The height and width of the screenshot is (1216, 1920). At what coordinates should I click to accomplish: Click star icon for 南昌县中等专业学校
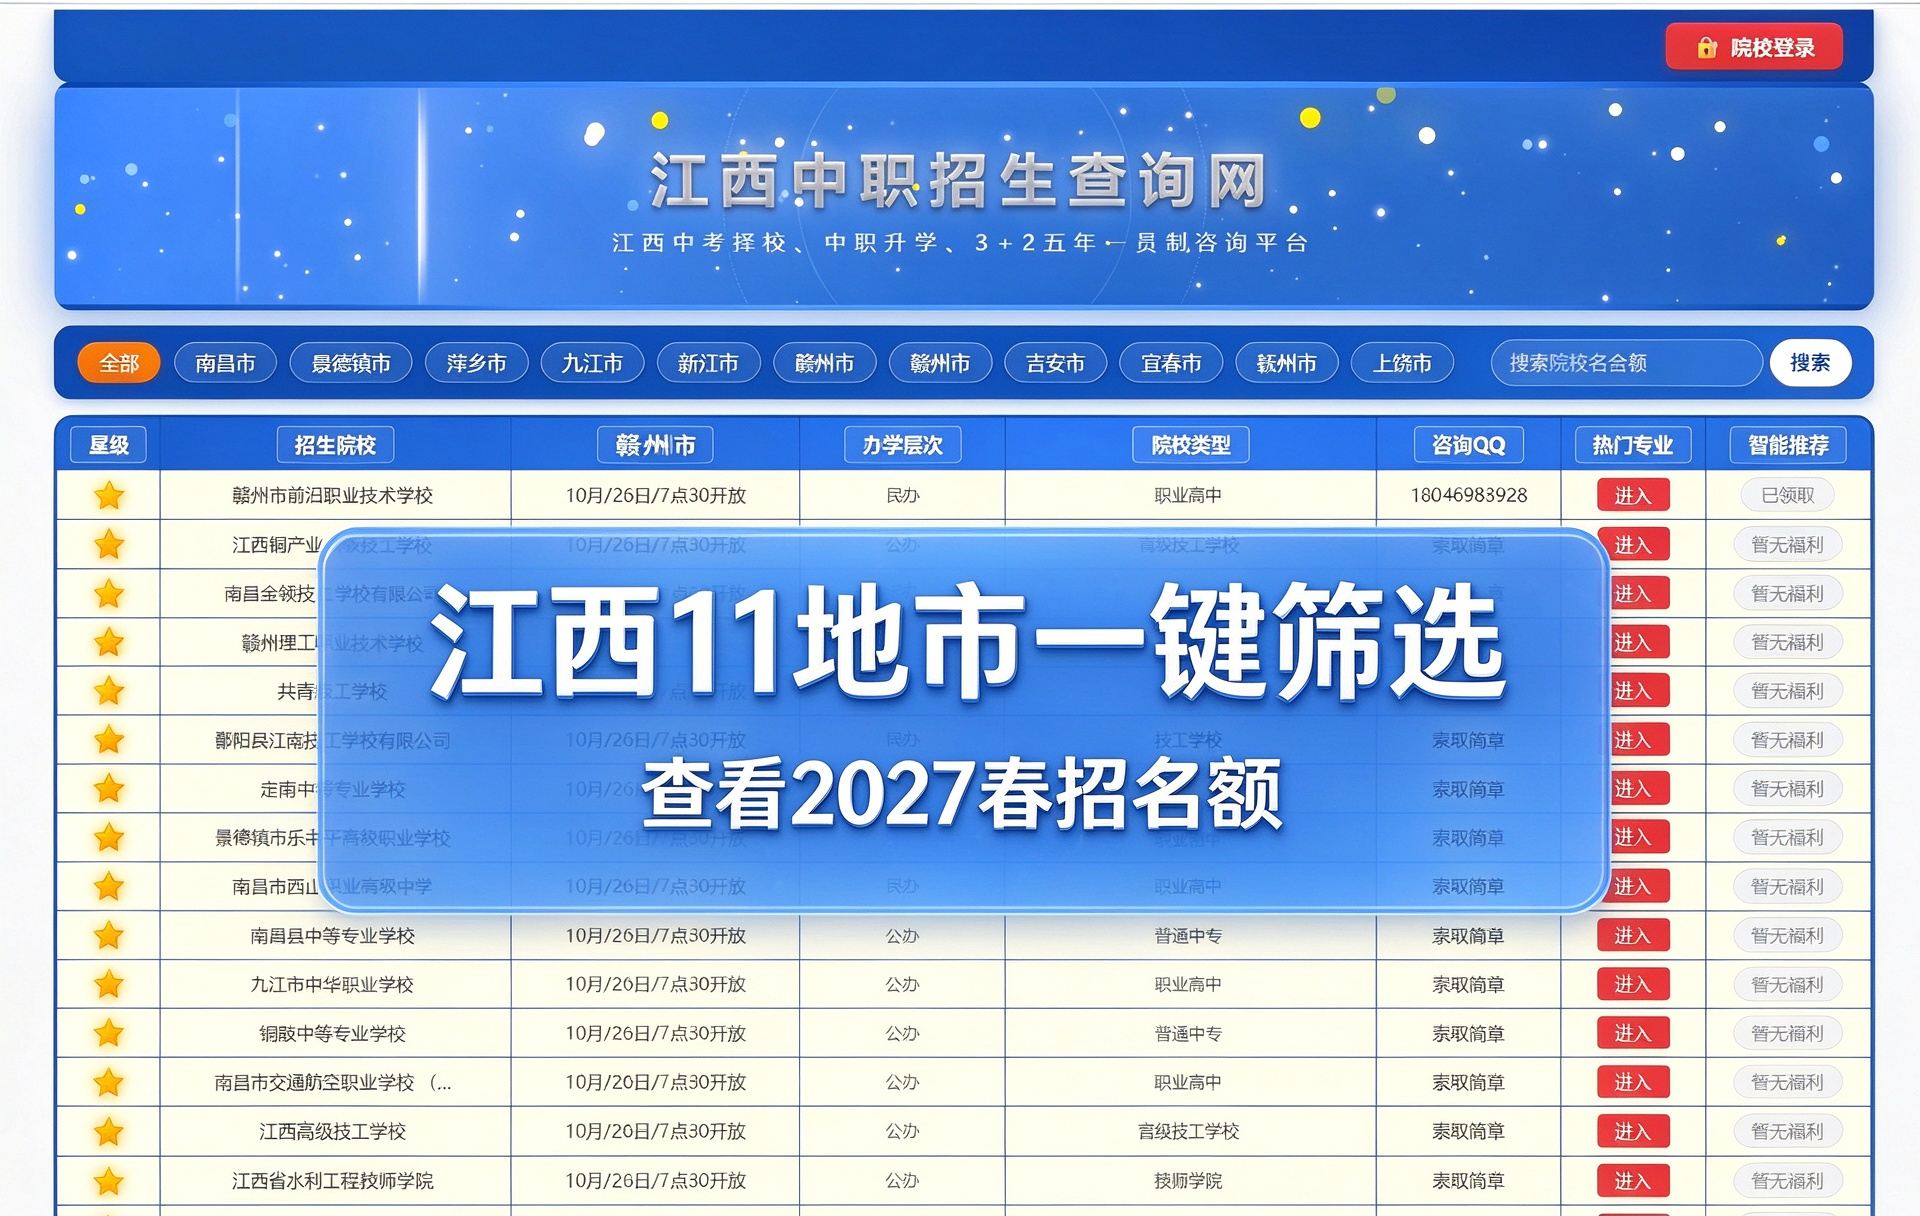tap(109, 936)
